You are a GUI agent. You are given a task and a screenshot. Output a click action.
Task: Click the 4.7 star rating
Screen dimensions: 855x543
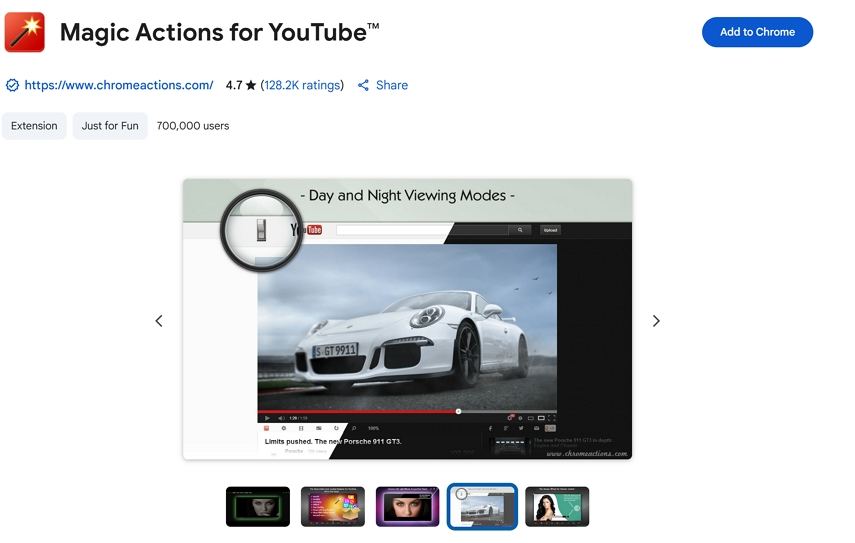pyautogui.click(x=240, y=85)
